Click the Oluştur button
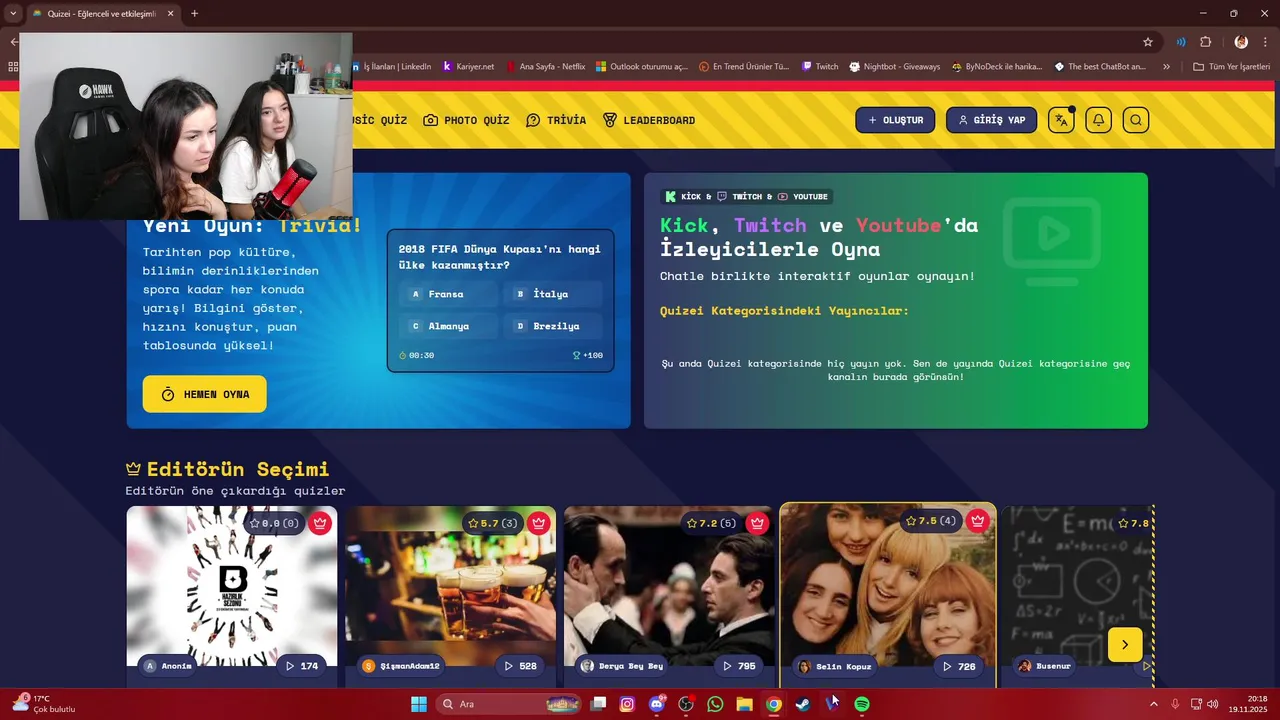The height and width of the screenshot is (720, 1280). tap(895, 120)
